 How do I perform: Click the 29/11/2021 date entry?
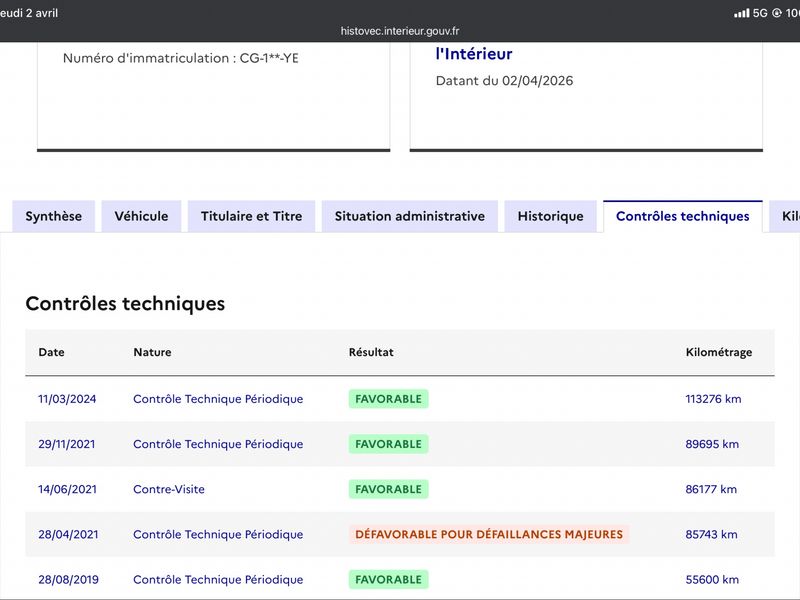pyautogui.click(x=67, y=444)
